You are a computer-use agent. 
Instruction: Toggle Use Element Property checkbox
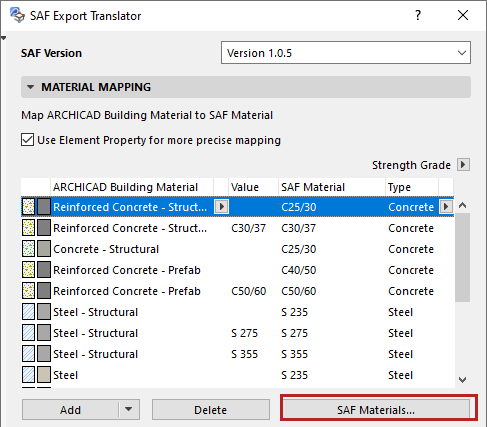pos(27,140)
